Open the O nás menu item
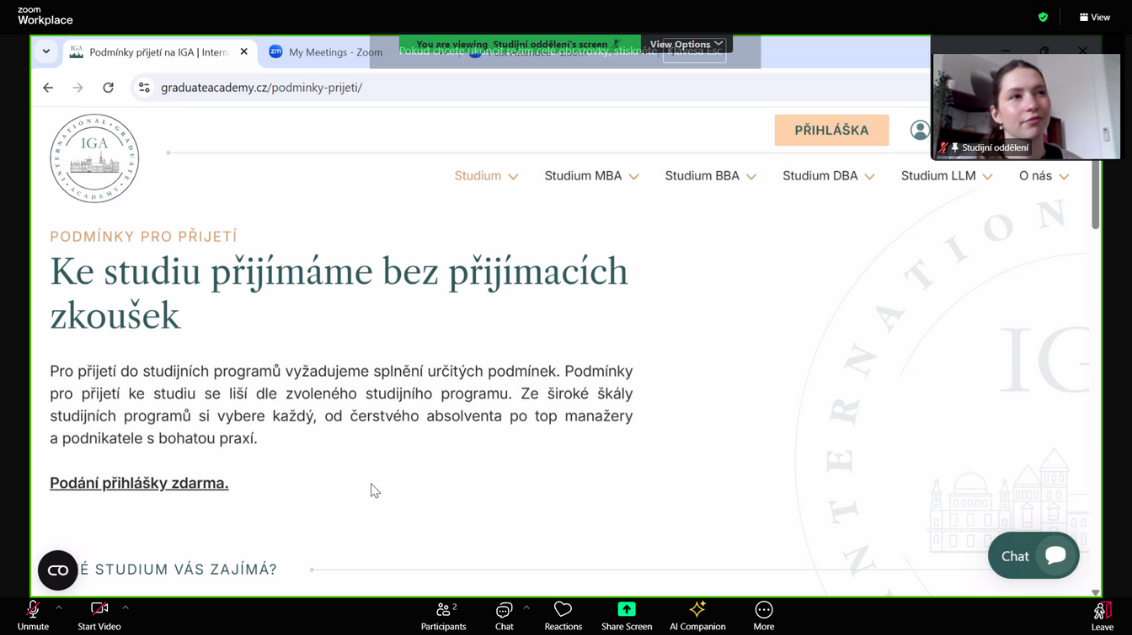The width and height of the screenshot is (1132, 635). pyautogui.click(x=1043, y=176)
